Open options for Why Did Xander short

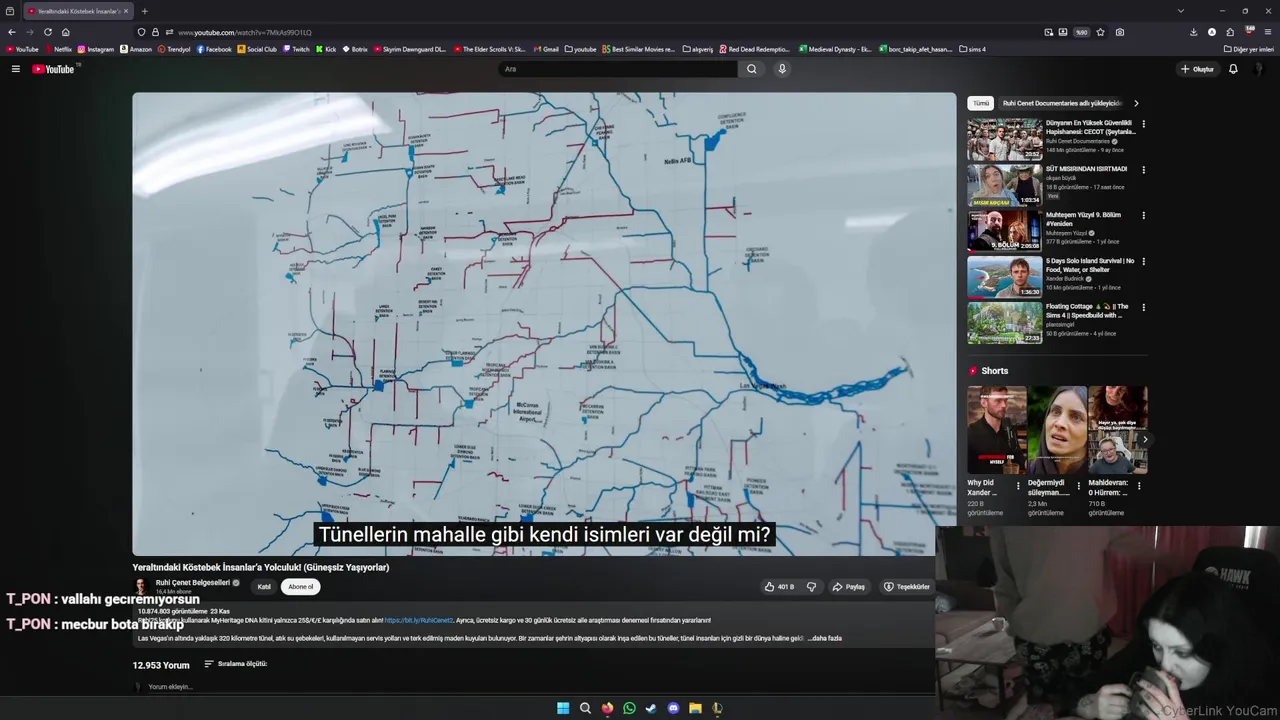[x=1018, y=487]
